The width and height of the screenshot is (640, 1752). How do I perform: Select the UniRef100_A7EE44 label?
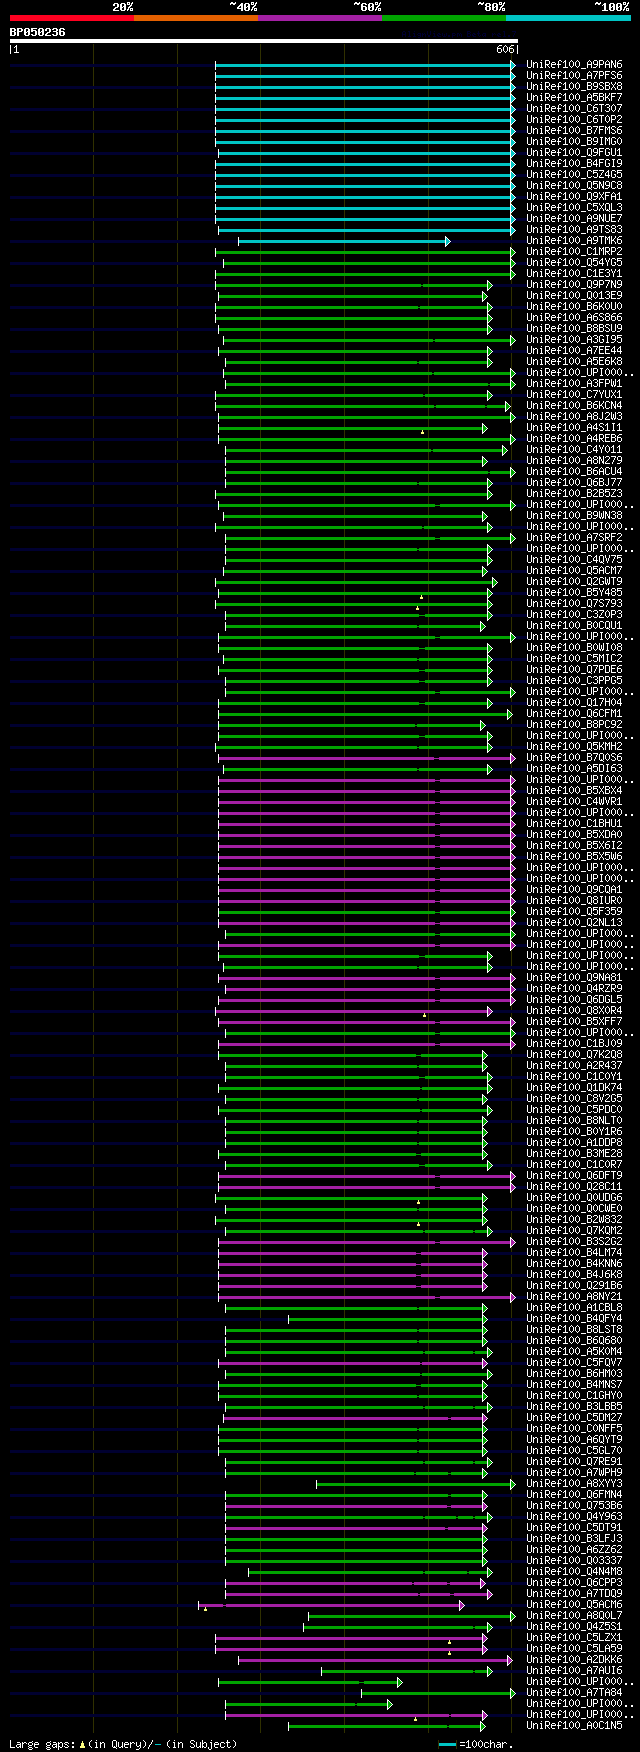(x=574, y=350)
